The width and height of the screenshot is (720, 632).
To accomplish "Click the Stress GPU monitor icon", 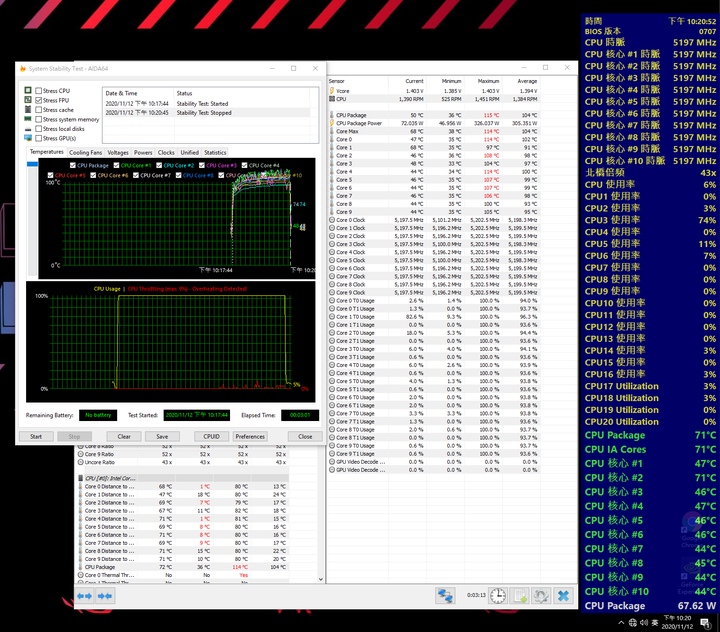I will click(28, 138).
